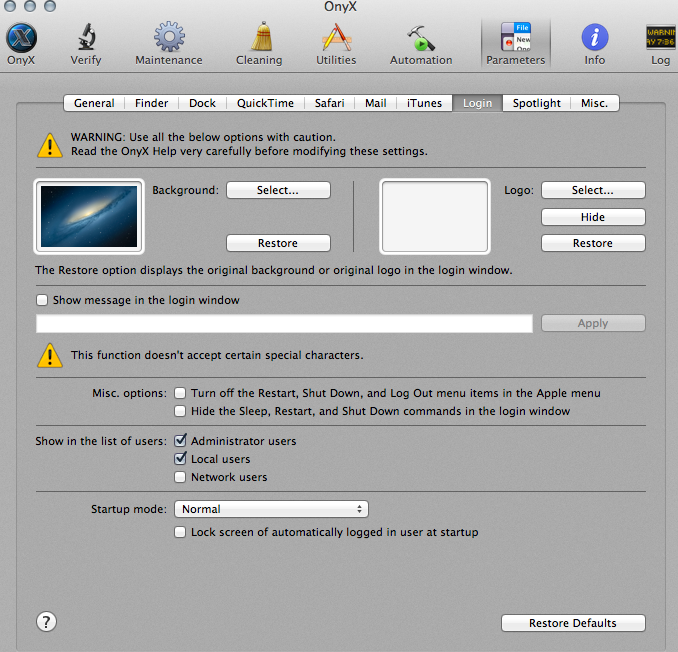Open the Utilities section
Image resolution: width=678 pixels, height=652 pixels.
(336, 43)
